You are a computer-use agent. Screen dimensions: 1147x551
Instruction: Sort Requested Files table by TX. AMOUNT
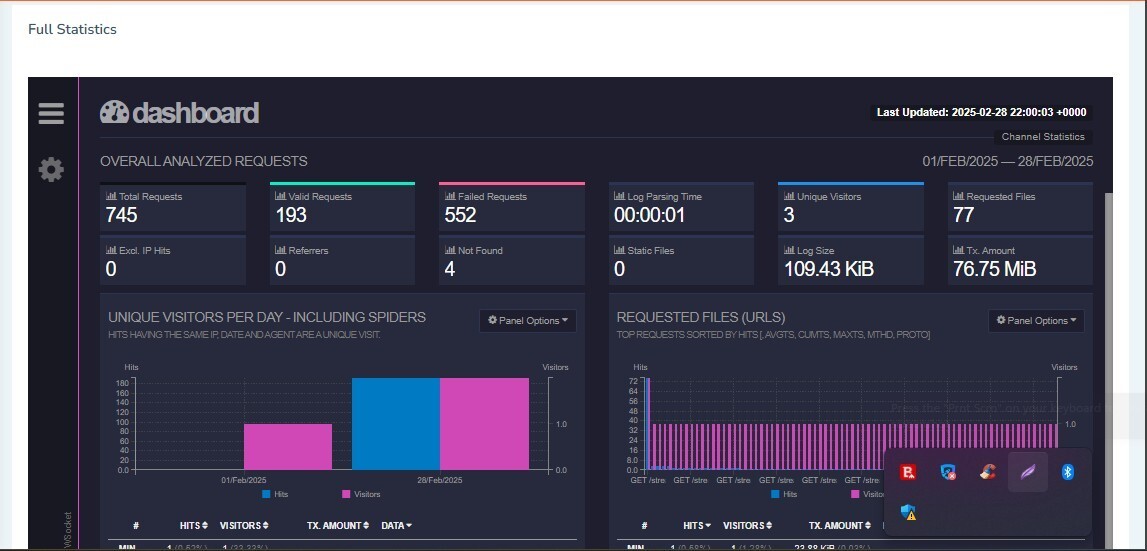(840, 525)
